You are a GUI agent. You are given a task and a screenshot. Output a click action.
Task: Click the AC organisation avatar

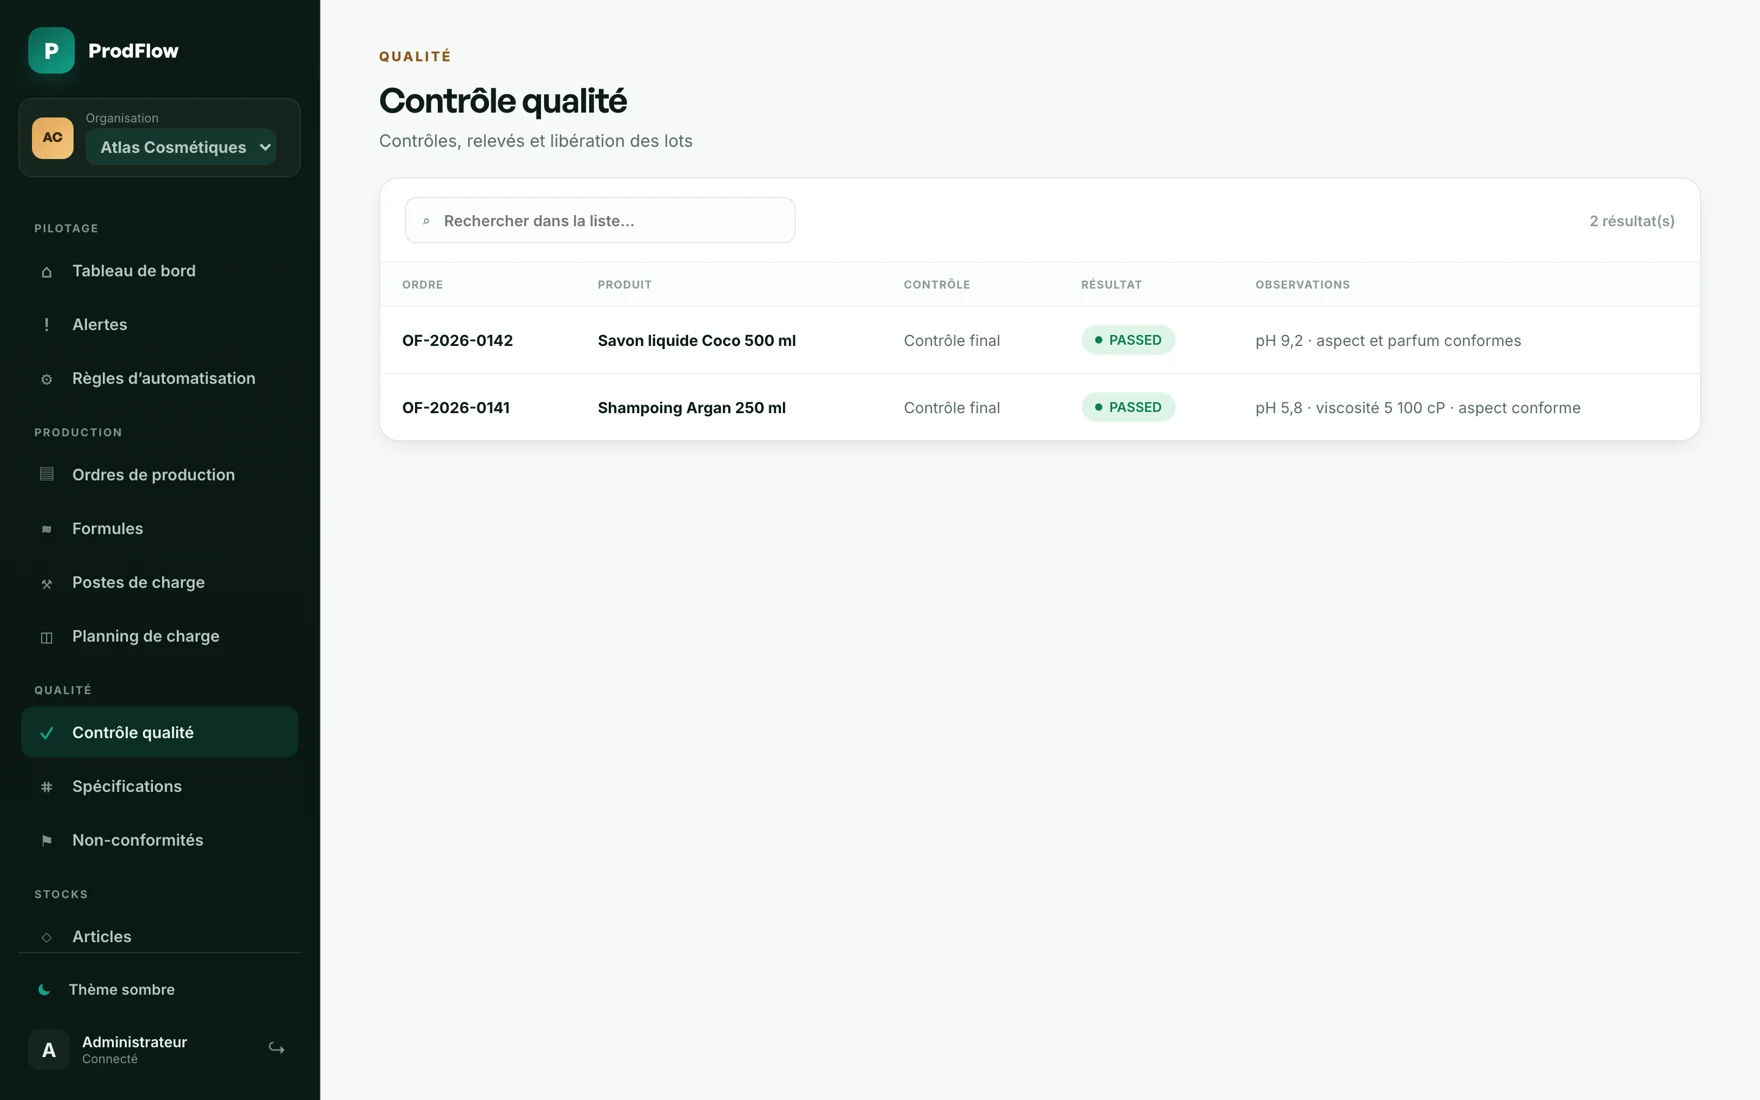[52, 138]
